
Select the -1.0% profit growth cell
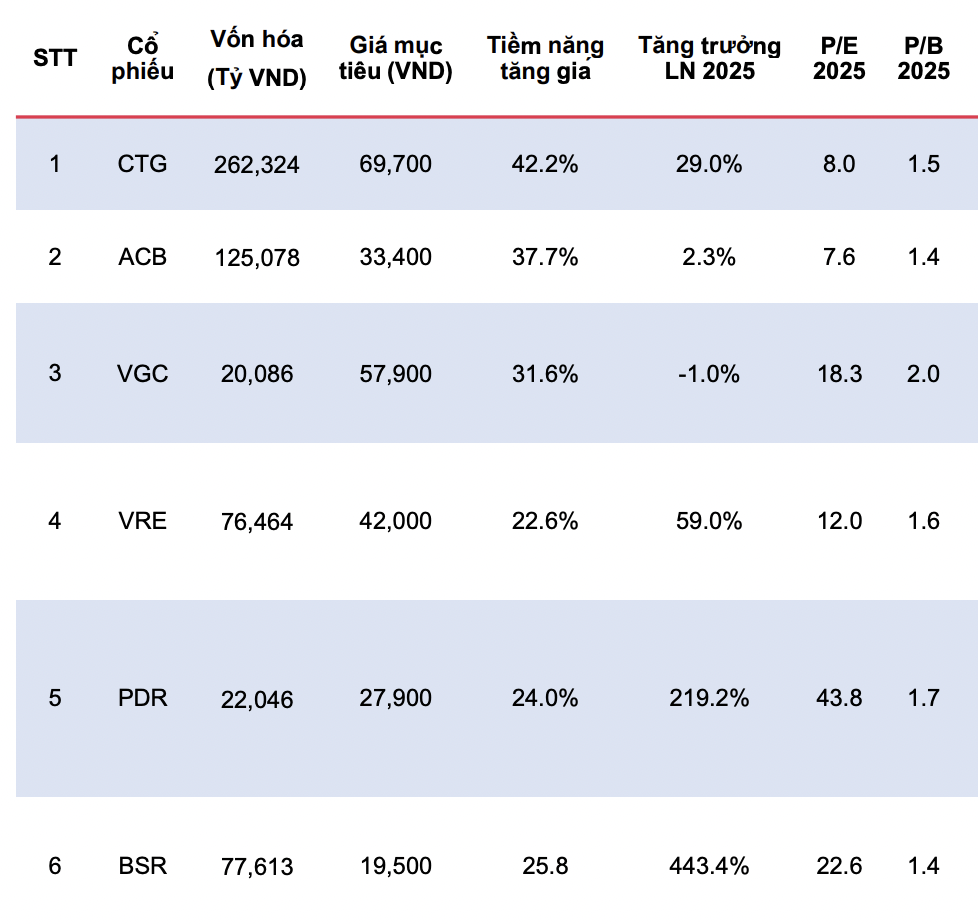click(x=709, y=374)
